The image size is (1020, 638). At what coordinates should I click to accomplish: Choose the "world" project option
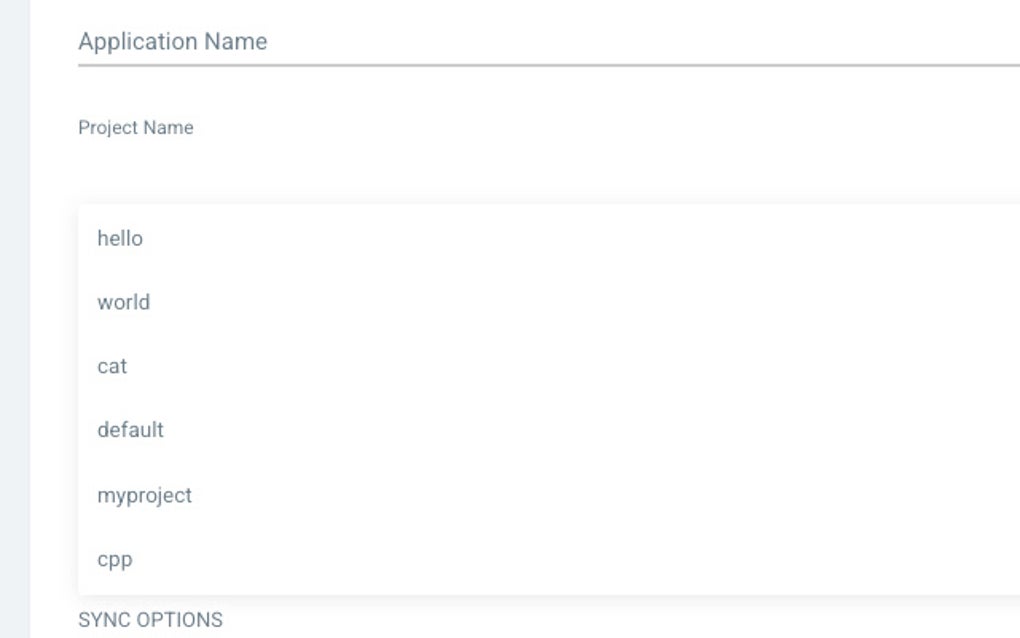(123, 302)
